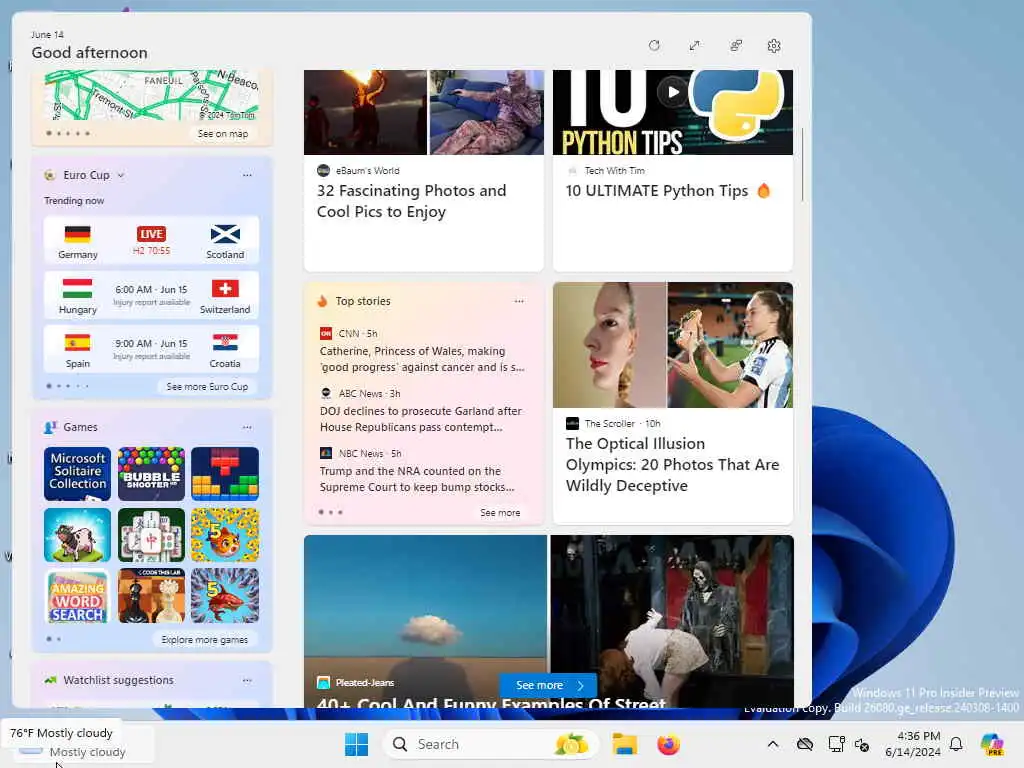Launch the red fish game tile
1024x768 pixels.
pyautogui.click(x=225, y=596)
